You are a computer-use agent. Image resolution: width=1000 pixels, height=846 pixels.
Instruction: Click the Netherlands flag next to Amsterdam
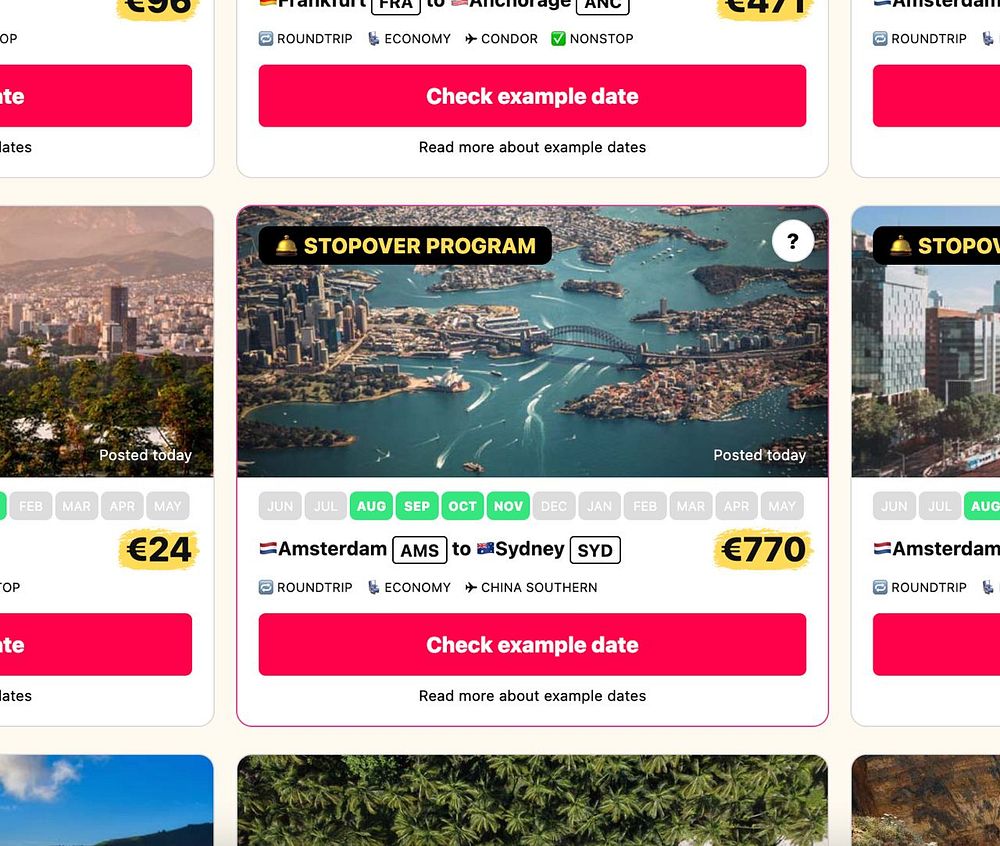268,548
